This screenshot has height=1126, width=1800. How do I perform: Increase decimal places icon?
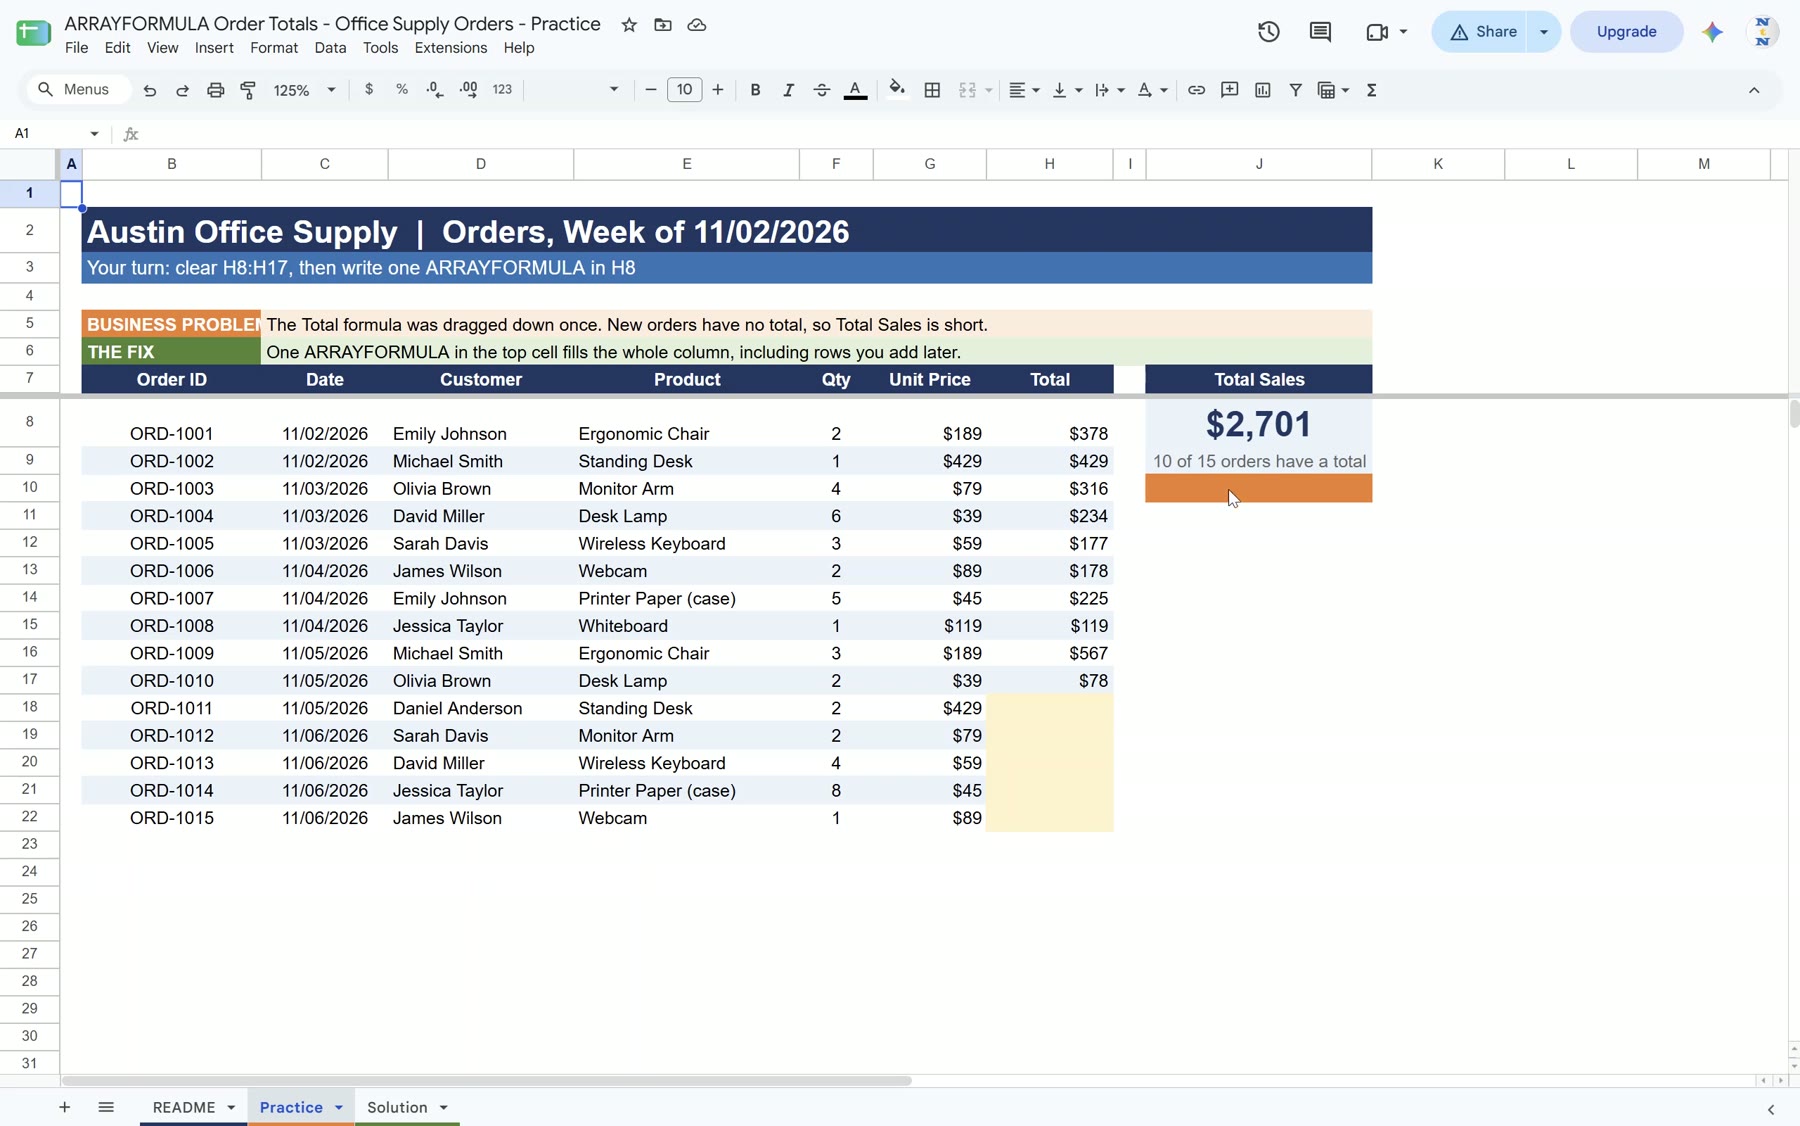[x=469, y=89]
